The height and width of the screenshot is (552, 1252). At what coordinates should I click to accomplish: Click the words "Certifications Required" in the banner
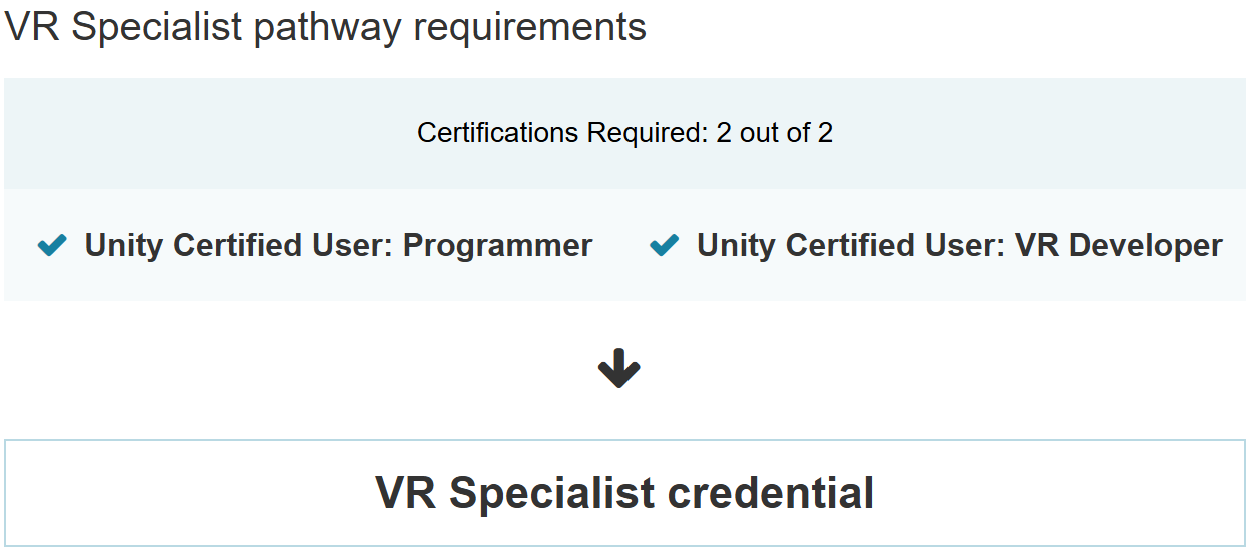558,133
